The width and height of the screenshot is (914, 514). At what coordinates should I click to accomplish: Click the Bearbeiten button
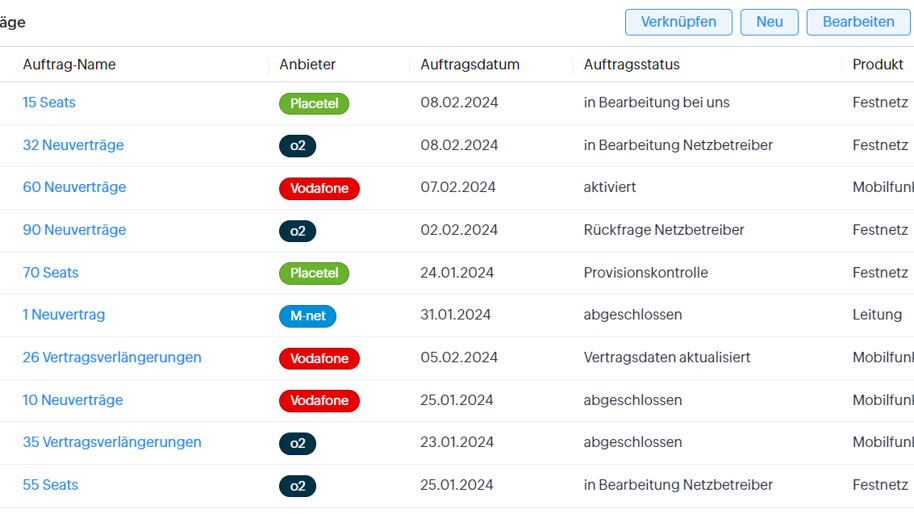coord(858,22)
